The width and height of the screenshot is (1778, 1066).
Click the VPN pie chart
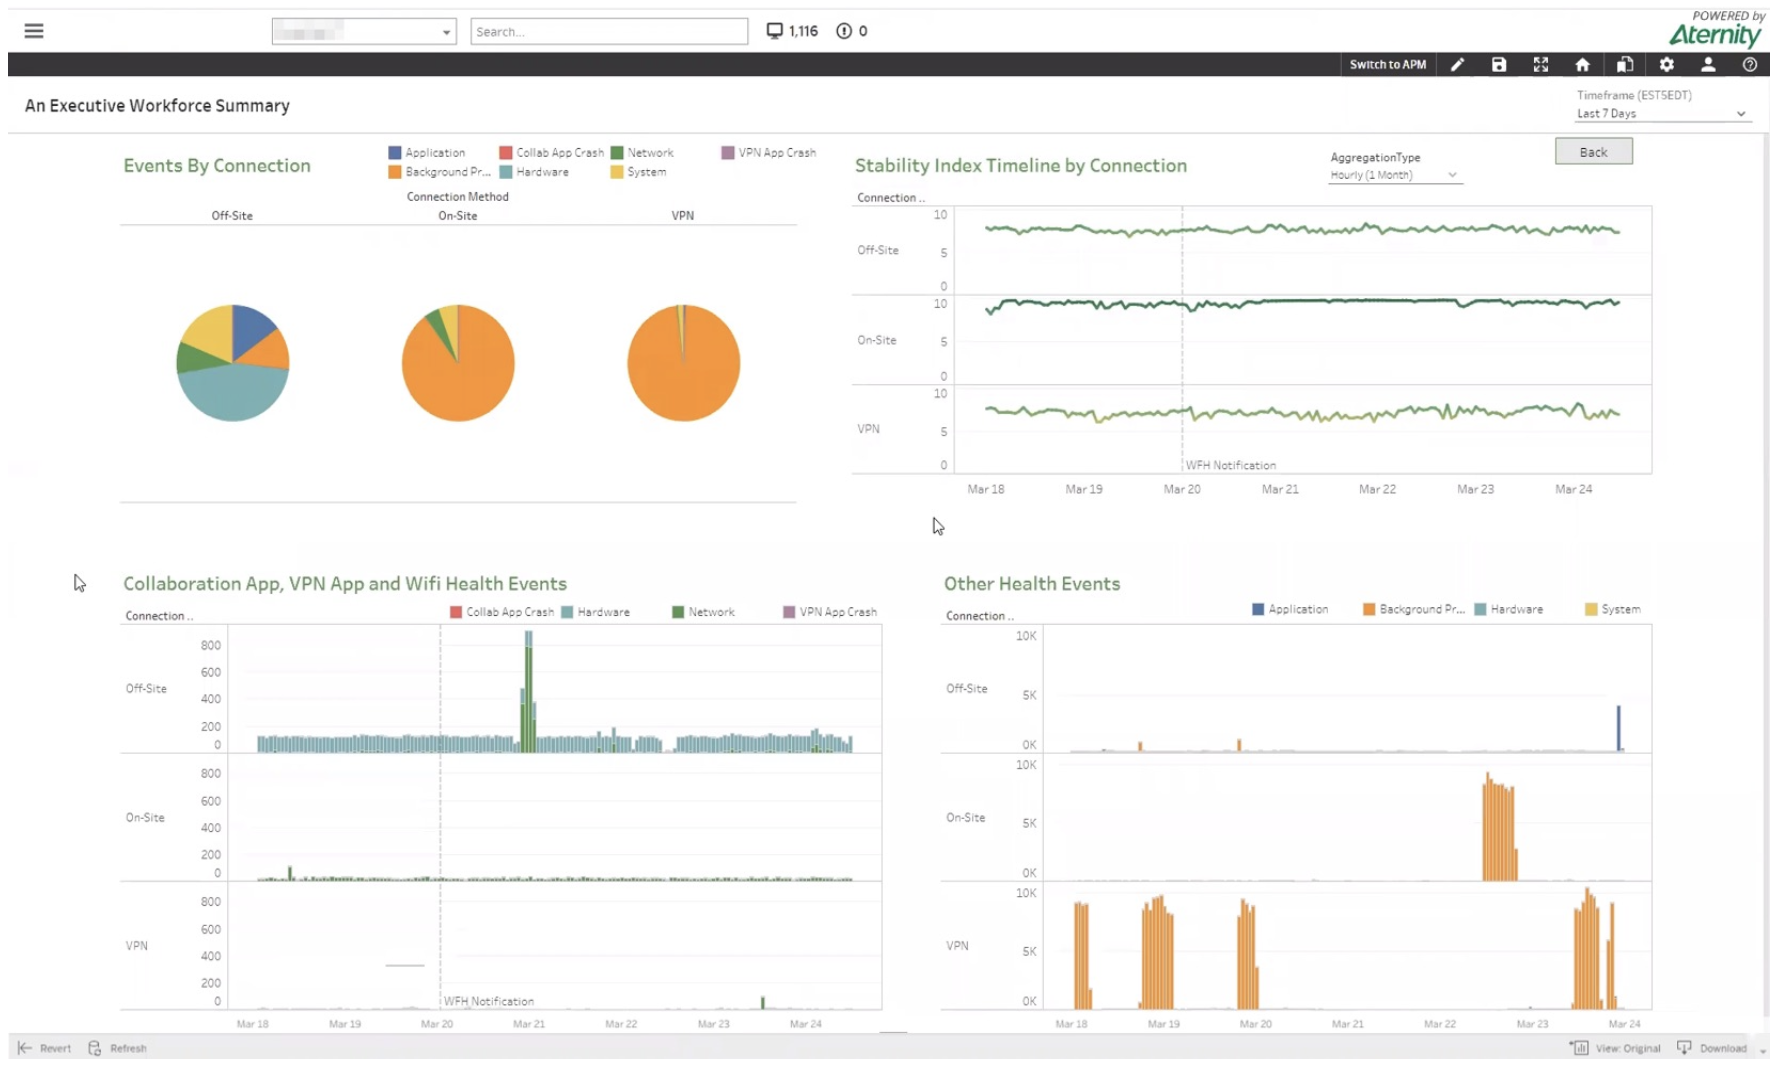pos(684,363)
